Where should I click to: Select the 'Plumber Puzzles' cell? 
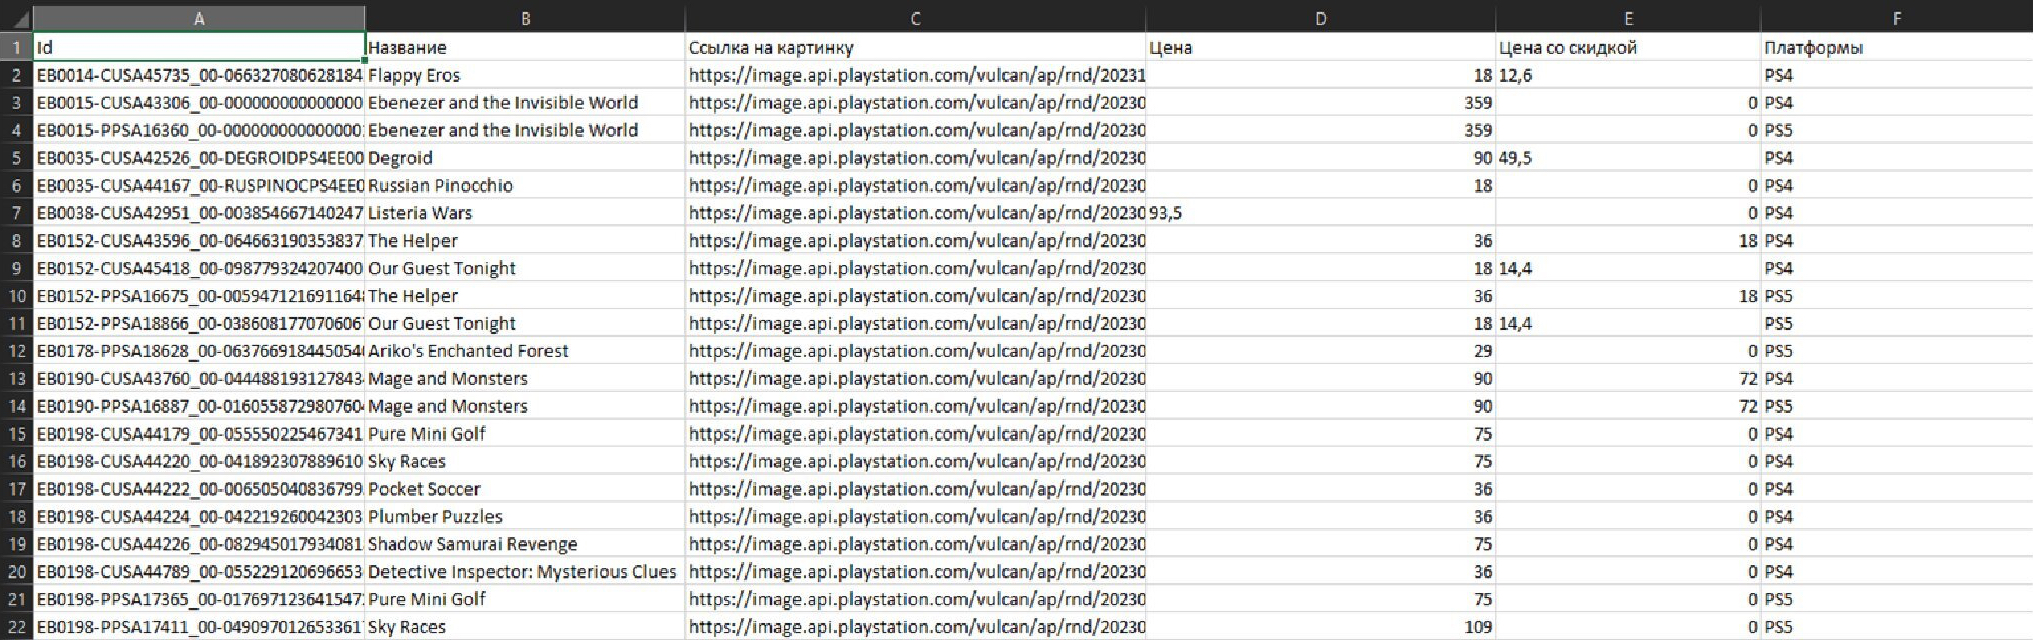click(x=525, y=517)
